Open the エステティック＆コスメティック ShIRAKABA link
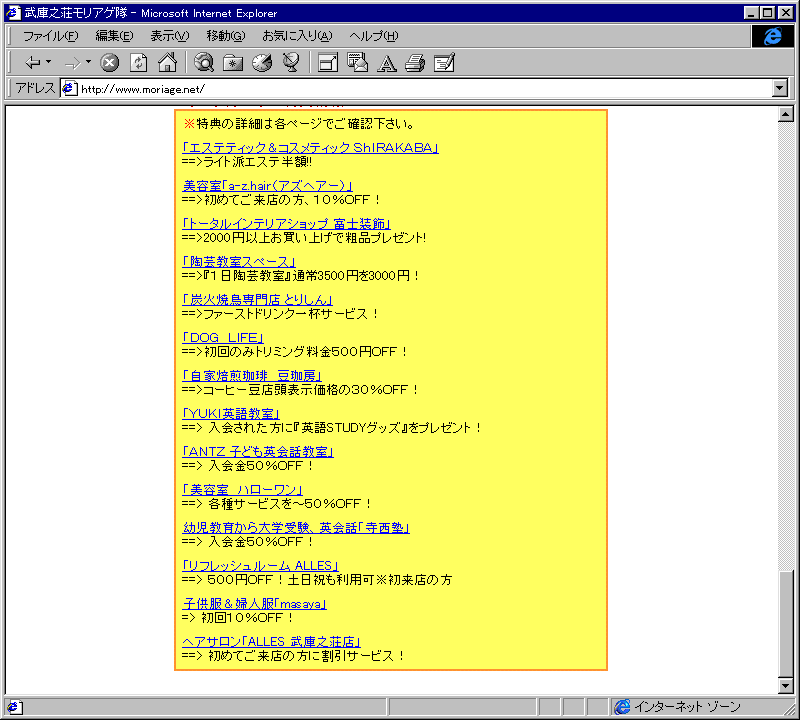 pyautogui.click(x=310, y=147)
